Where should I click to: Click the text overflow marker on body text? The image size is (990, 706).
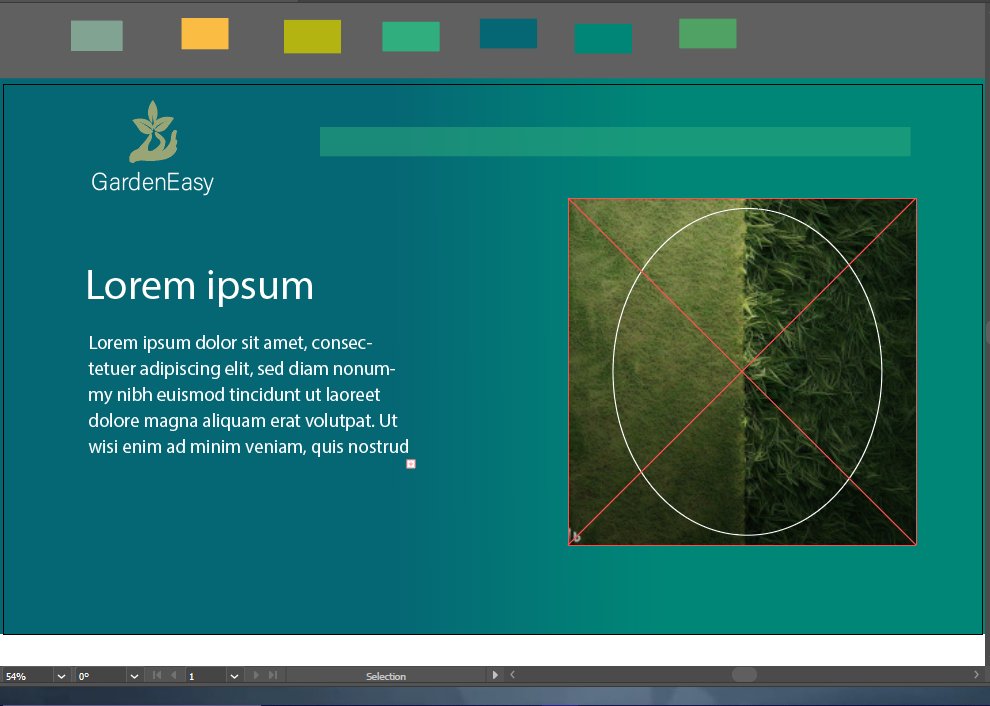pos(410,464)
